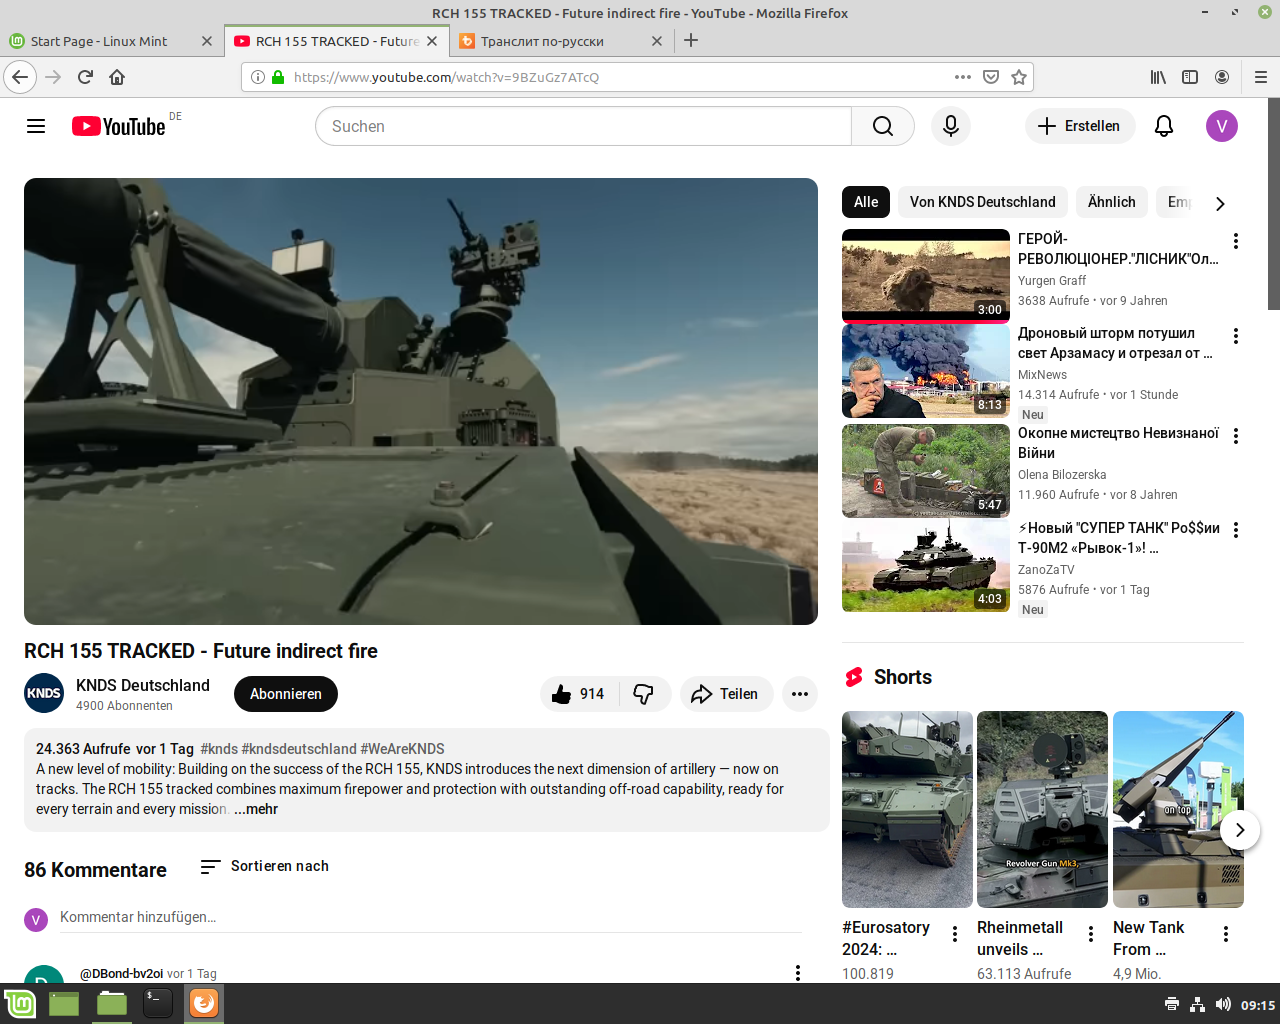Reload the current page
The width and height of the screenshot is (1280, 1024).
(85, 77)
